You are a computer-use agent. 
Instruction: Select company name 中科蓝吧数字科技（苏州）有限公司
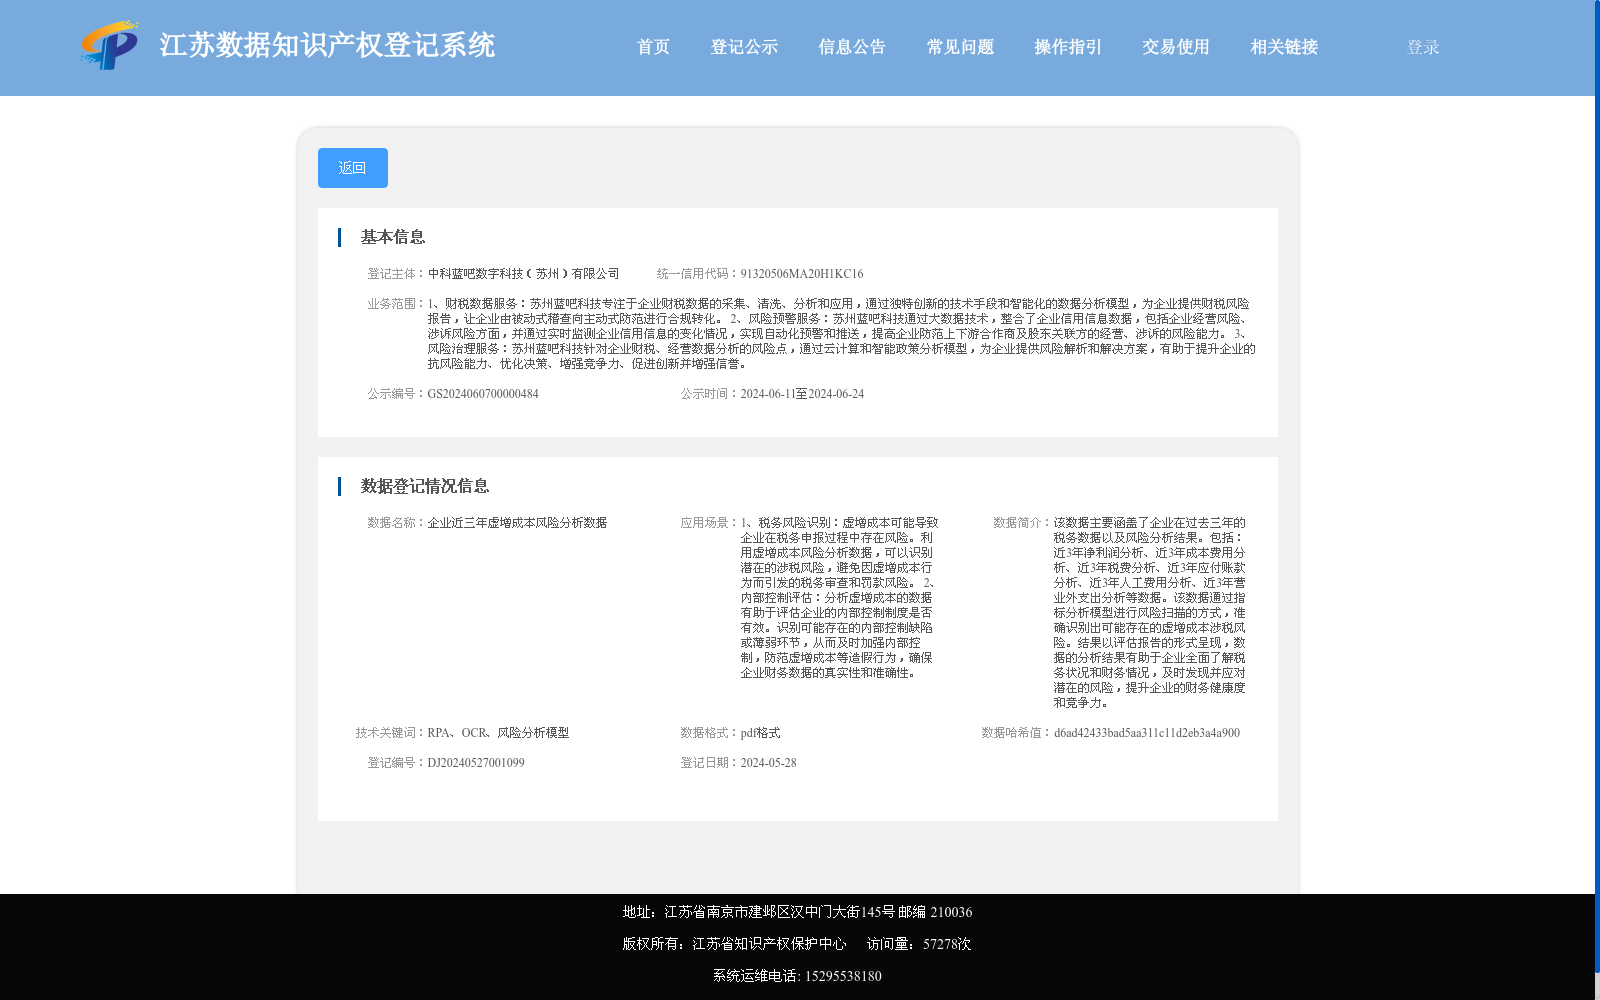click(x=523, y=274)
